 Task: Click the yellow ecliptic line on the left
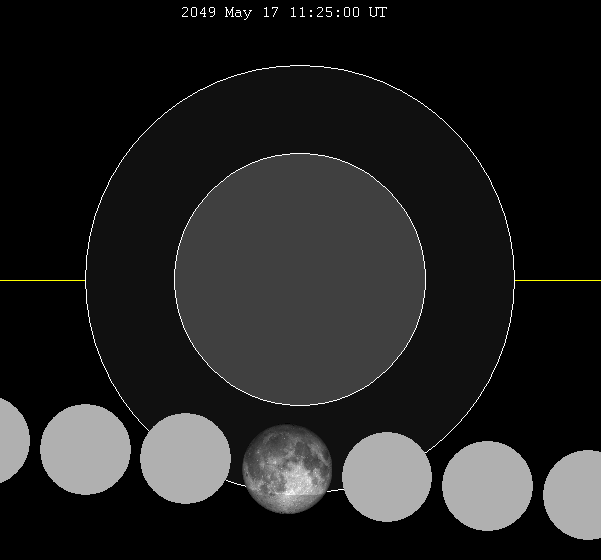click(x=42, y=280)
